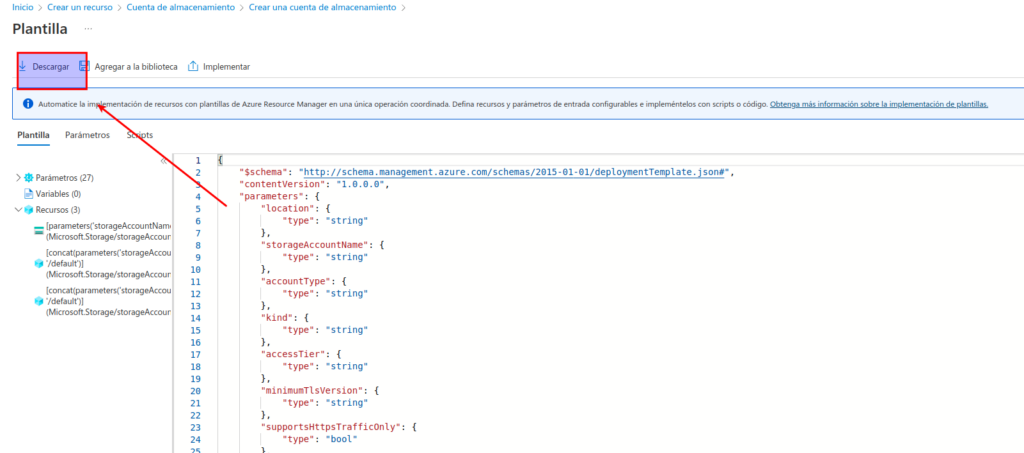
Task: Click line number 1 in editor gutter
Action: (198, 161)
